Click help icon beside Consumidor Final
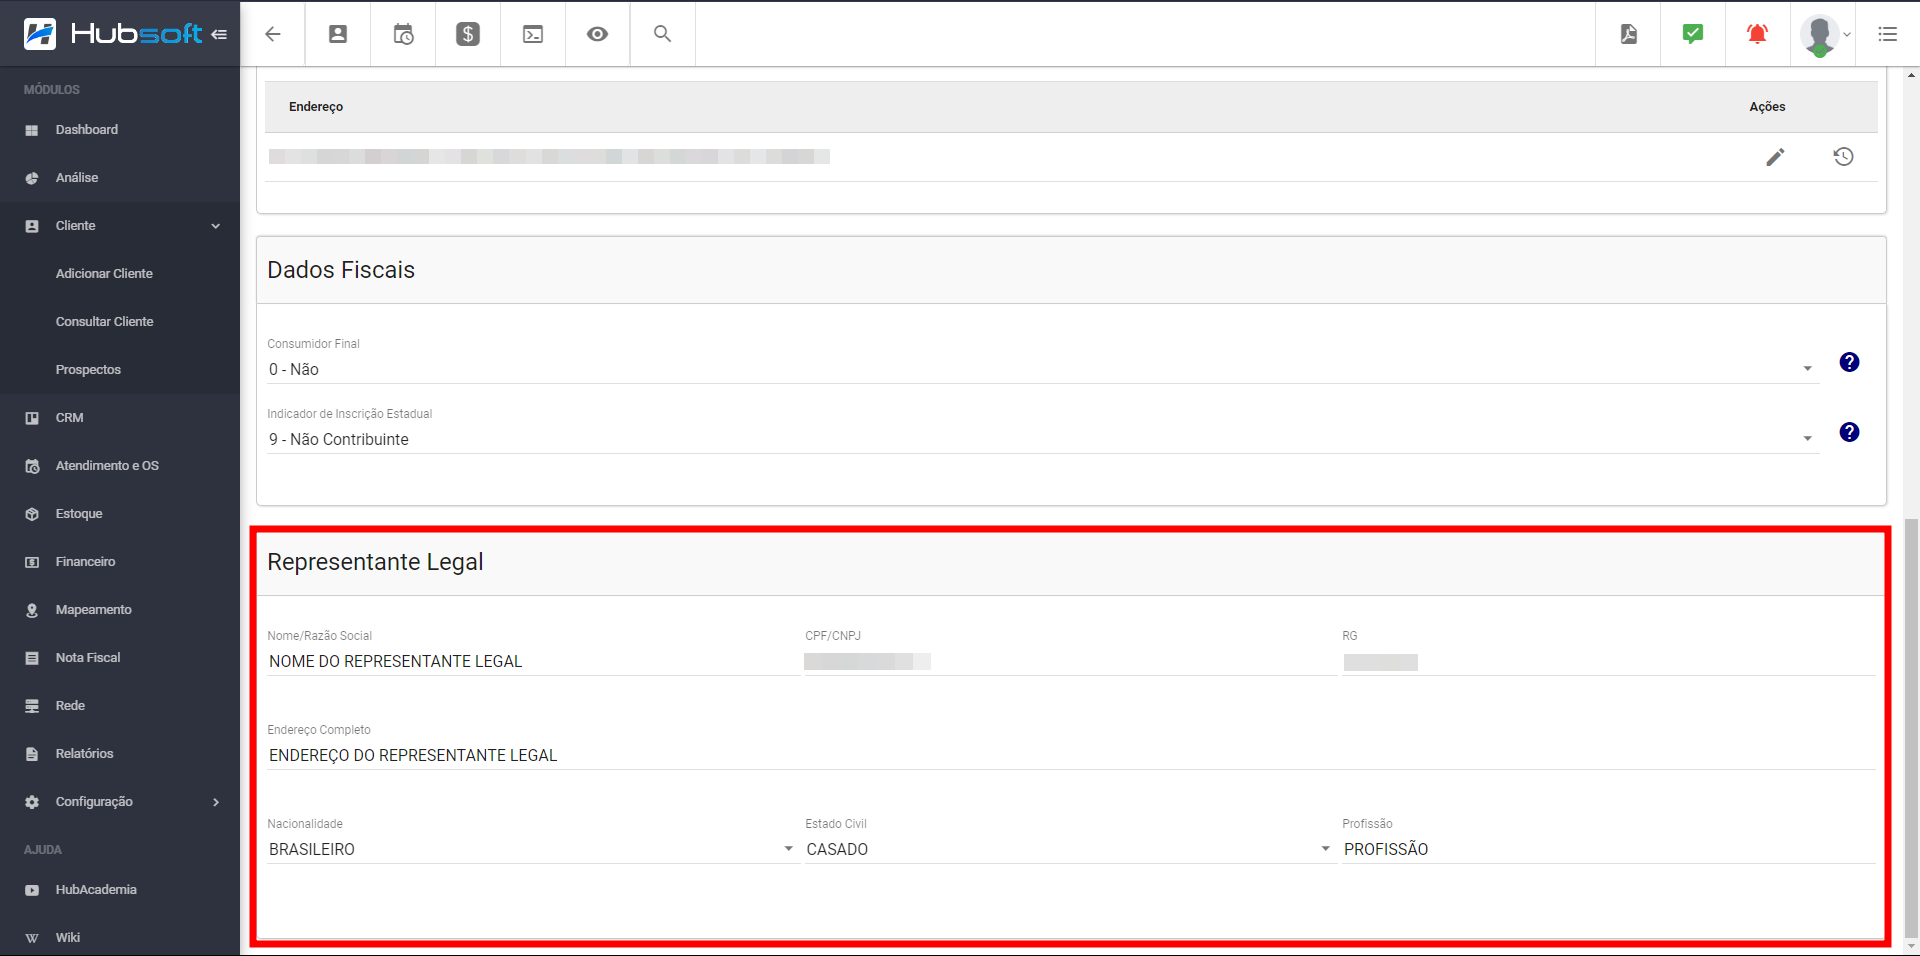 coord(1849,362)
